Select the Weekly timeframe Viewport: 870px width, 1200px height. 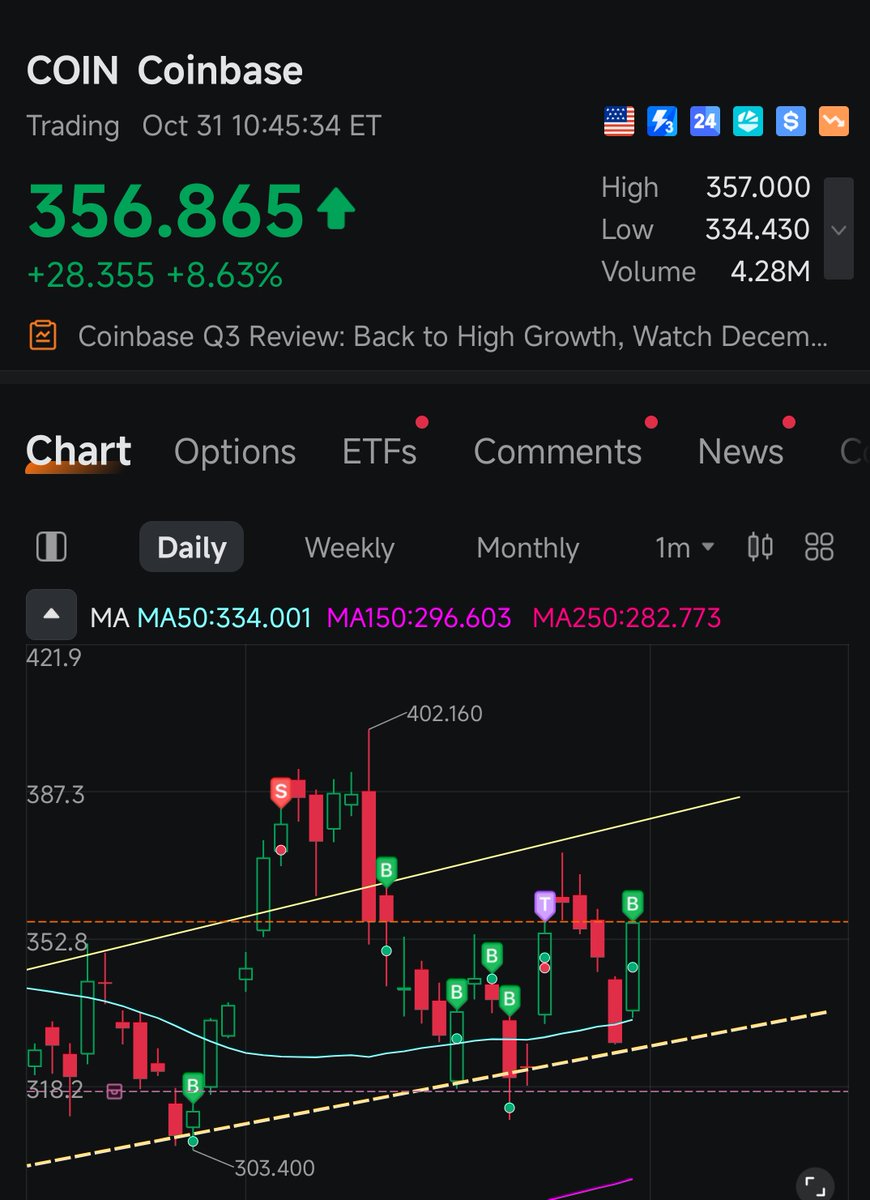(x=349, y=547)
